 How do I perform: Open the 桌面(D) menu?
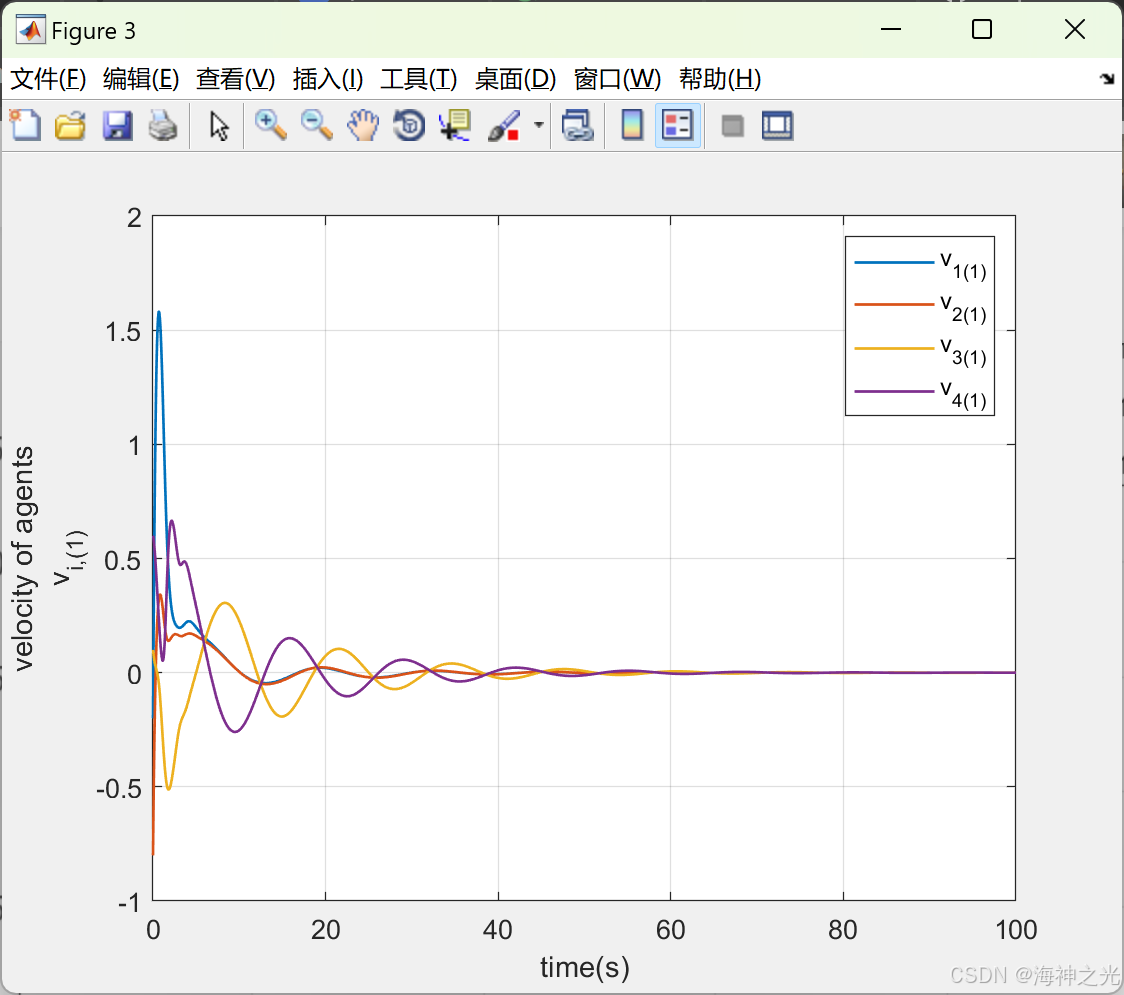515,78
